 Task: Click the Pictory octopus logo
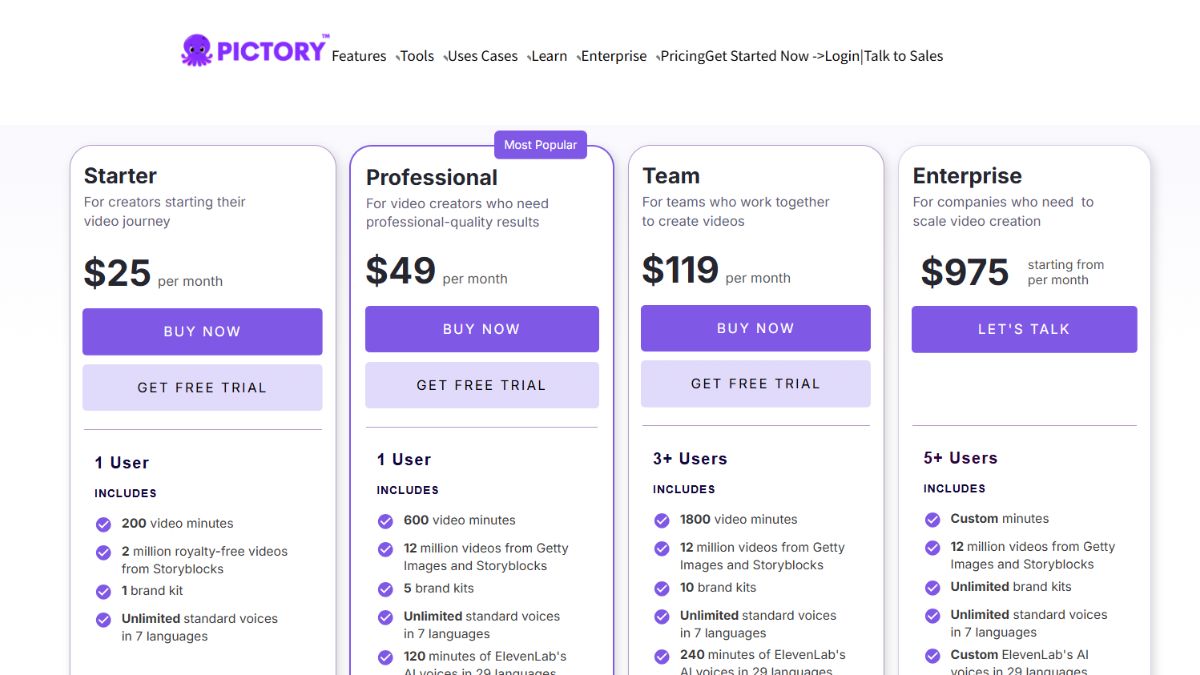(x=254, y=50)
